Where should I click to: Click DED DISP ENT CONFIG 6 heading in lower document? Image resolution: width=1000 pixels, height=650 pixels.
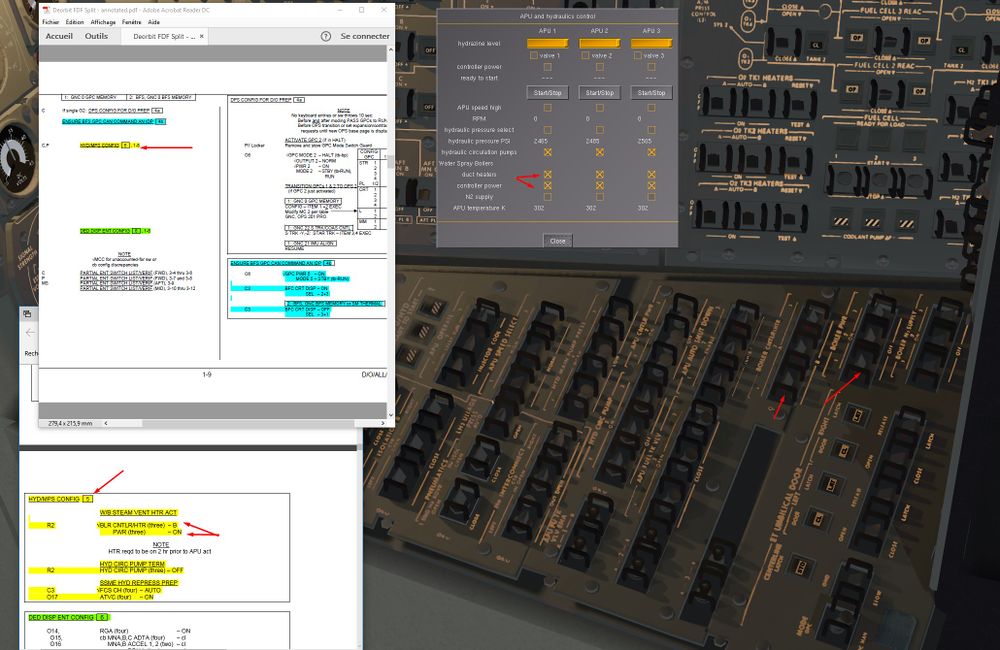[69, 617]
